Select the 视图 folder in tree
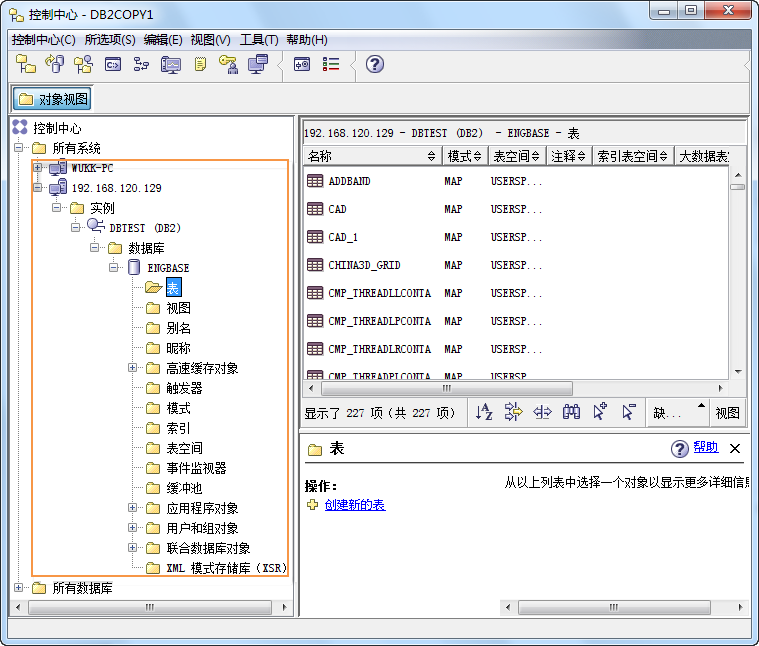This screenshot has width=759, height=646. pyautogui.click(x=178, y=308)
